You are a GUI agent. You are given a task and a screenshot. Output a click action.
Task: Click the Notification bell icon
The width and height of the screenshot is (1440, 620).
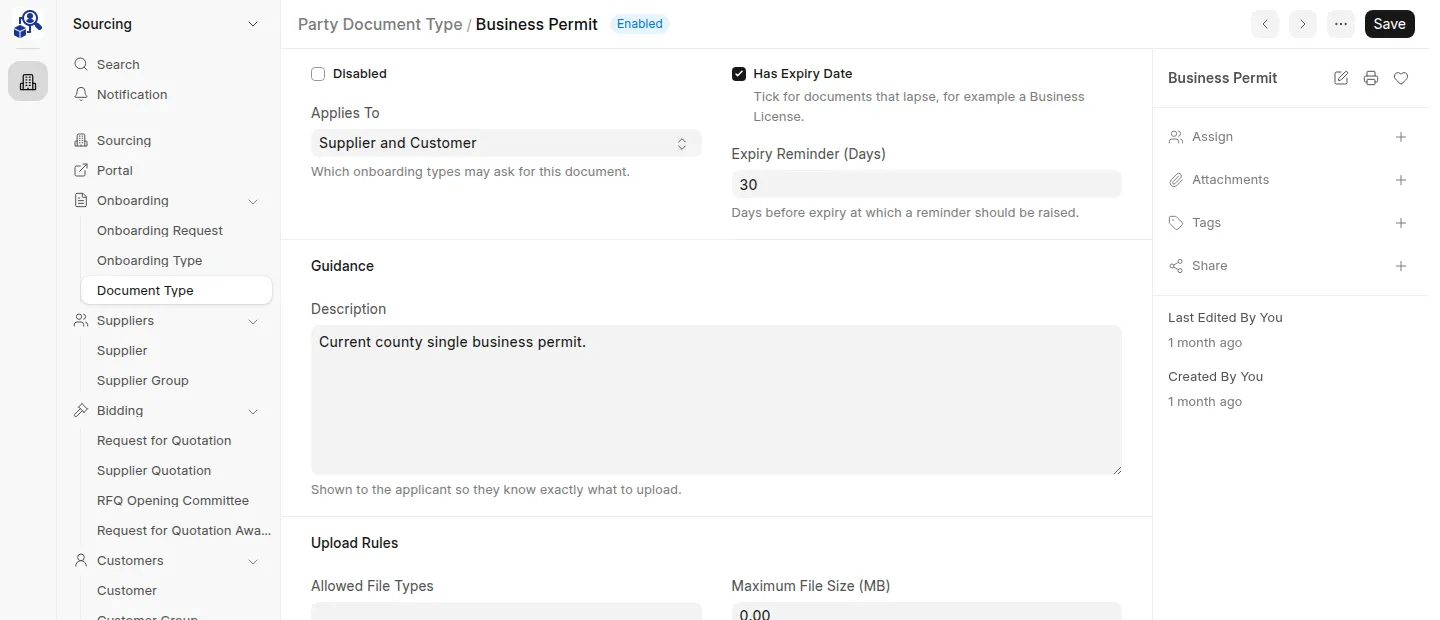click(81, 94)
